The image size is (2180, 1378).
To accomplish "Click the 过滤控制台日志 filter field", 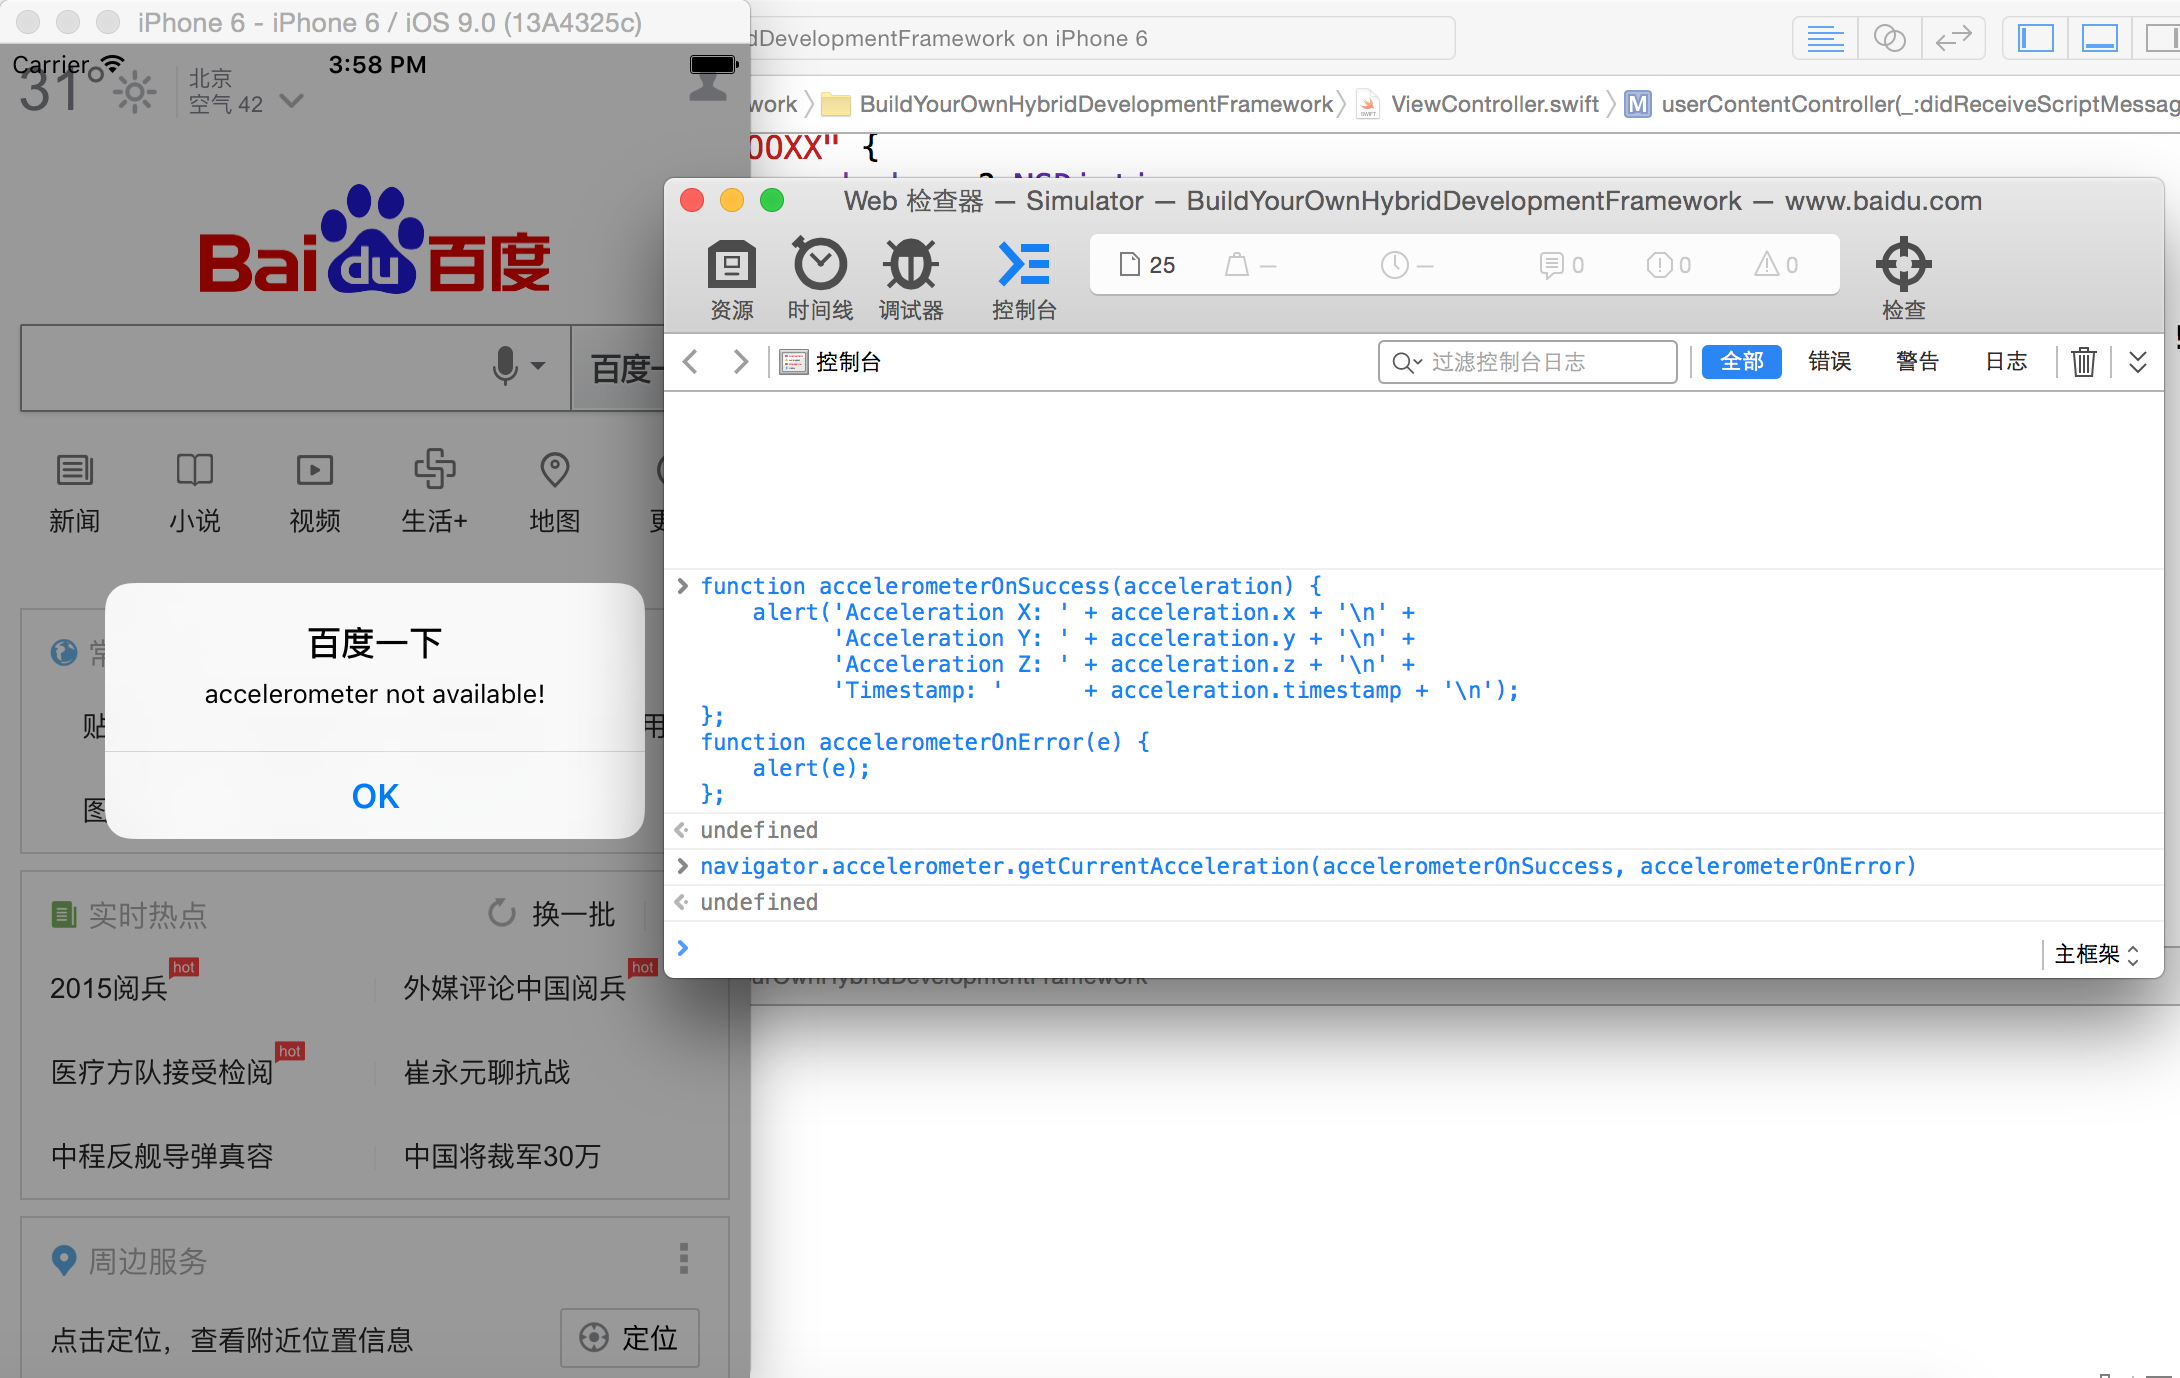I will tap(1527, 361).
